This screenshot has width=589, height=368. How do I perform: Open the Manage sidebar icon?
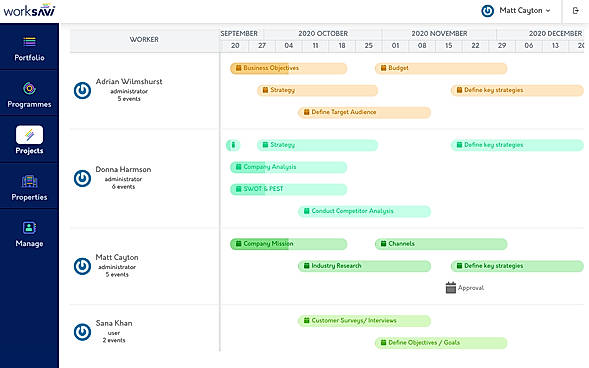[x=29, y=228]
